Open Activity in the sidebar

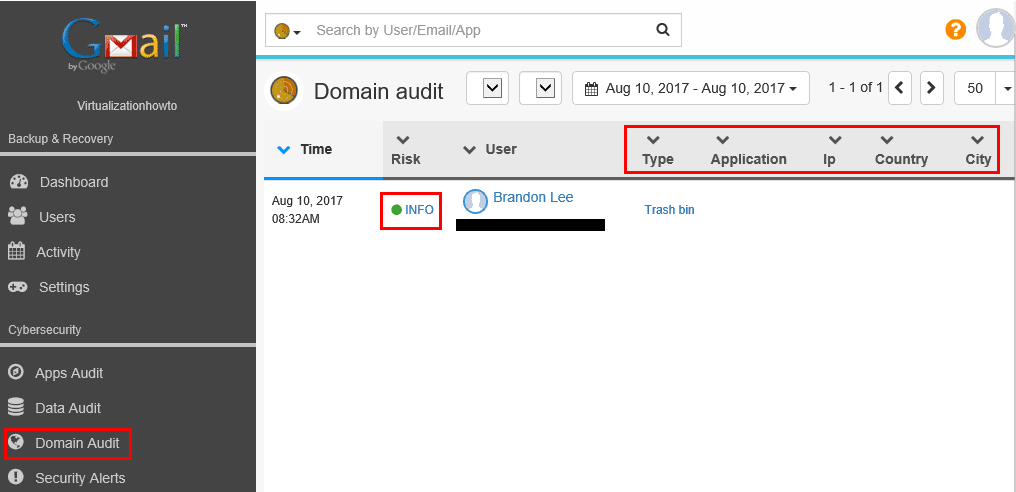[58, 252]
